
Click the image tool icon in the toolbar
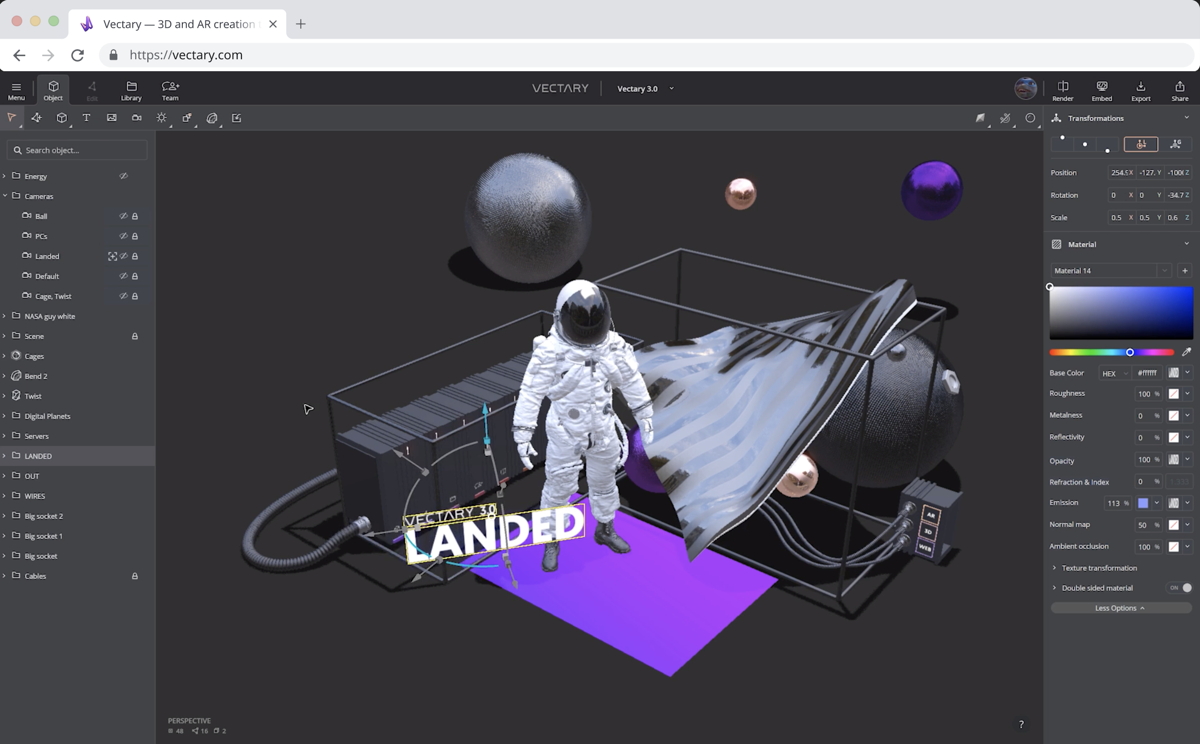111,118
